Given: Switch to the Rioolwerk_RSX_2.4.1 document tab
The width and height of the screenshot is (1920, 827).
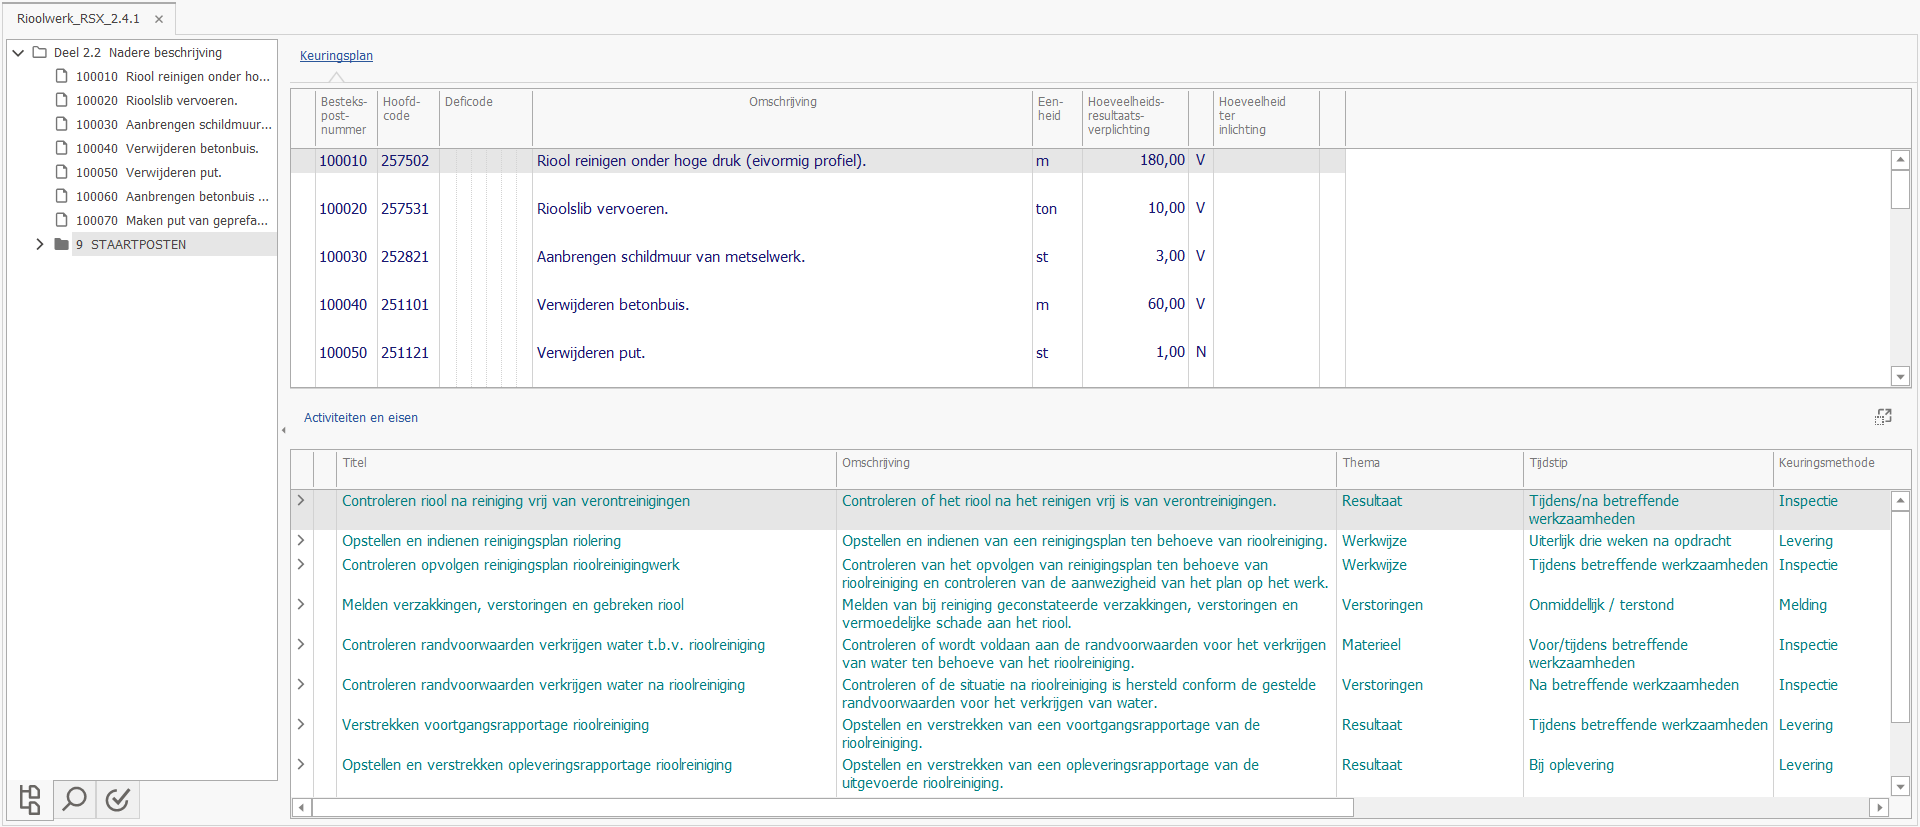Looking at the screenshot, I should (78, 19).
